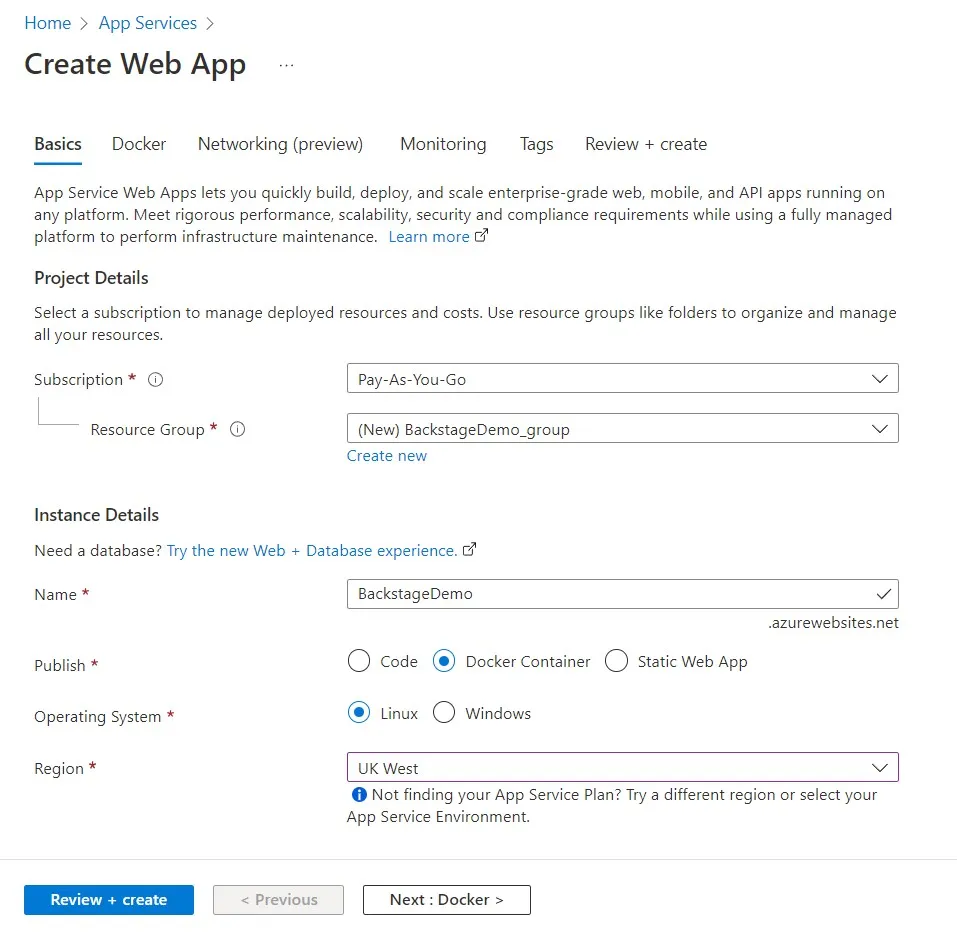Click the Resource Group info icon
This screenshot has width=957, height=938.
(237, 430)
